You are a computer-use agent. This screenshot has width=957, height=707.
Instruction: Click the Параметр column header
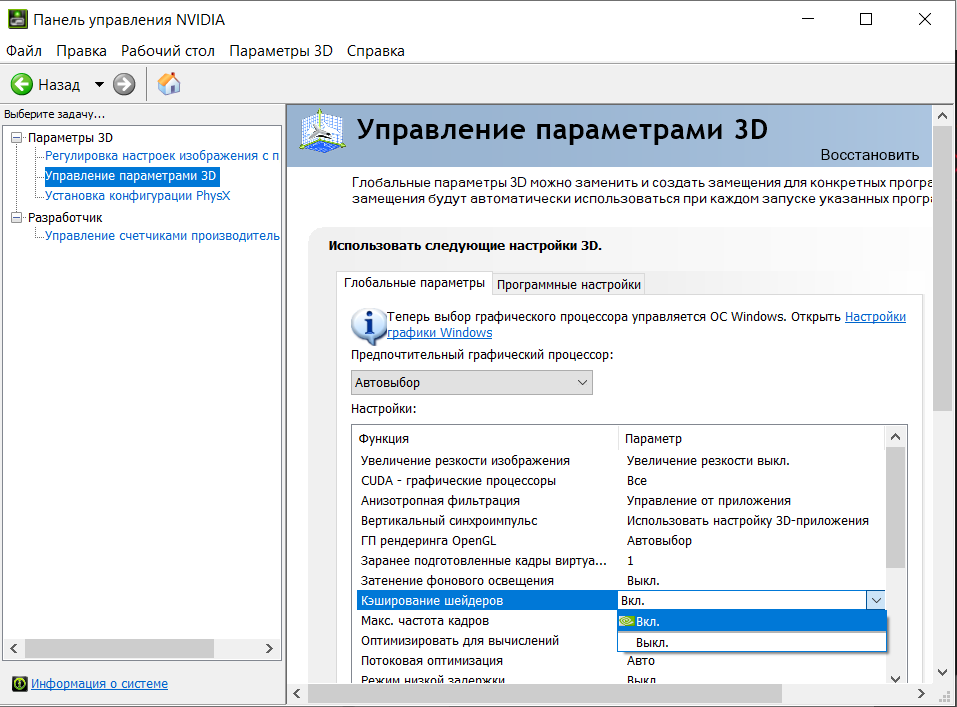pyautogui.click(x=752, y=438)
